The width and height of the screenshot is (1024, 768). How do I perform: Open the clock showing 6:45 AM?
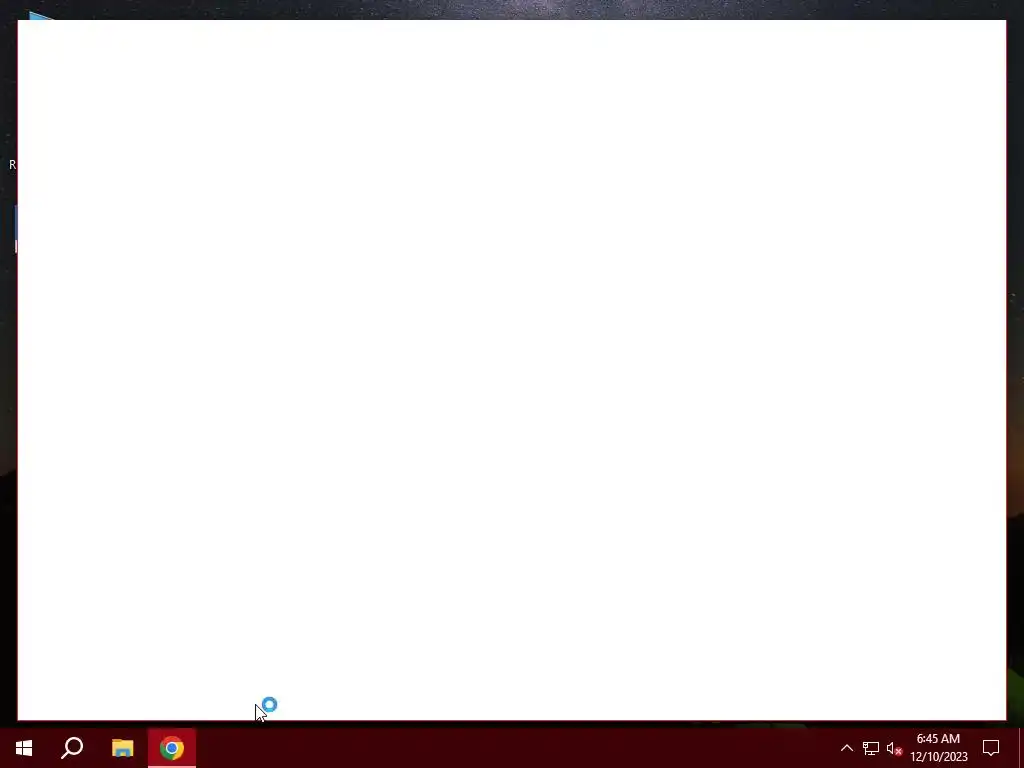click(938, 748)
